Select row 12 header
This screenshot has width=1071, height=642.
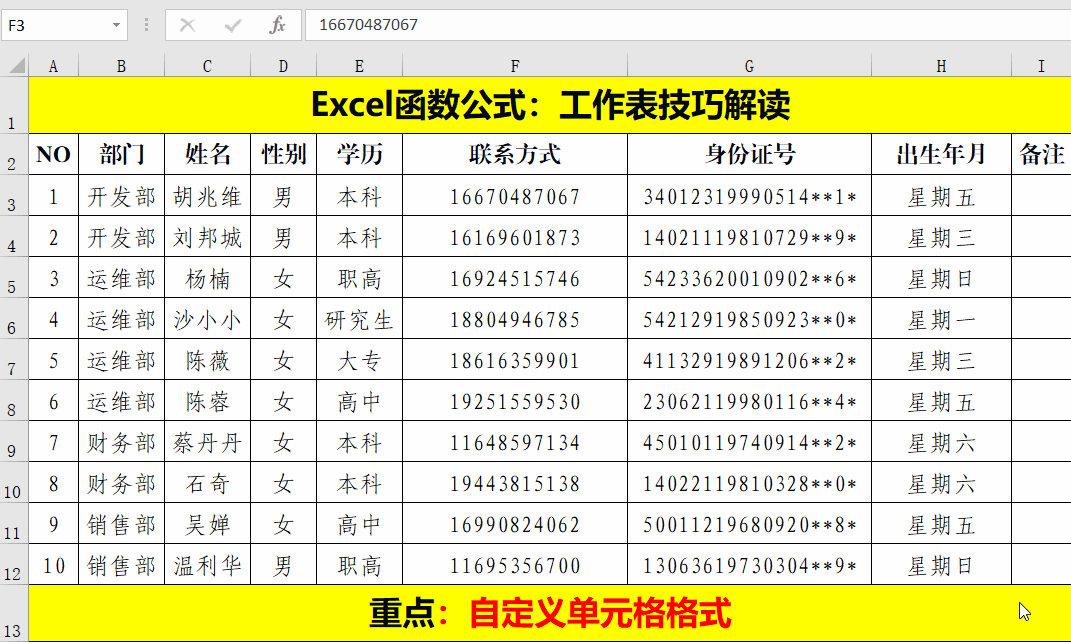coord(14,564)
